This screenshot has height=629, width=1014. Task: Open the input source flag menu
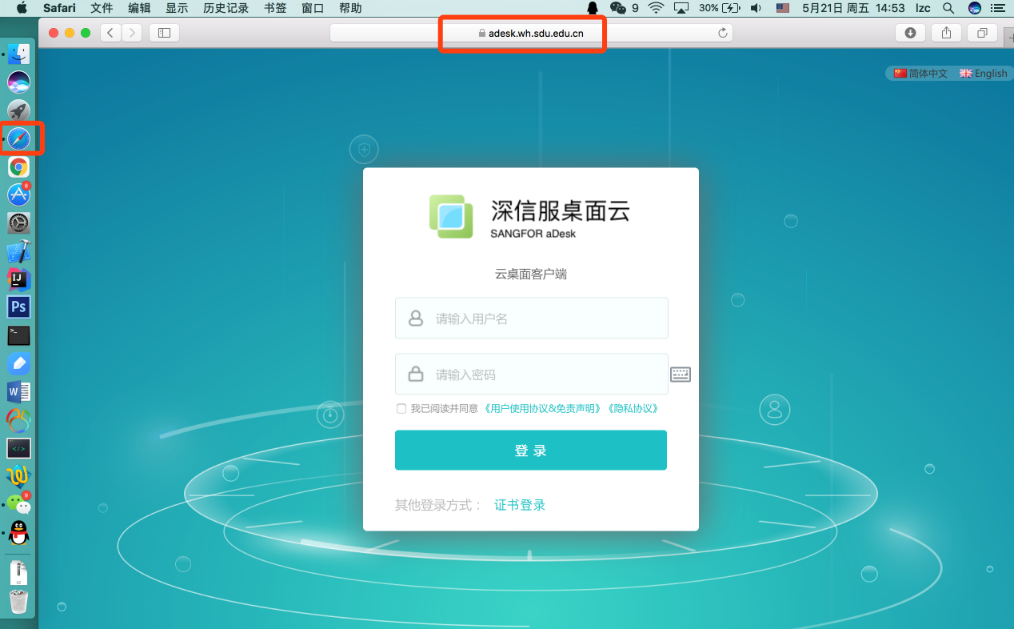point(782,8)
